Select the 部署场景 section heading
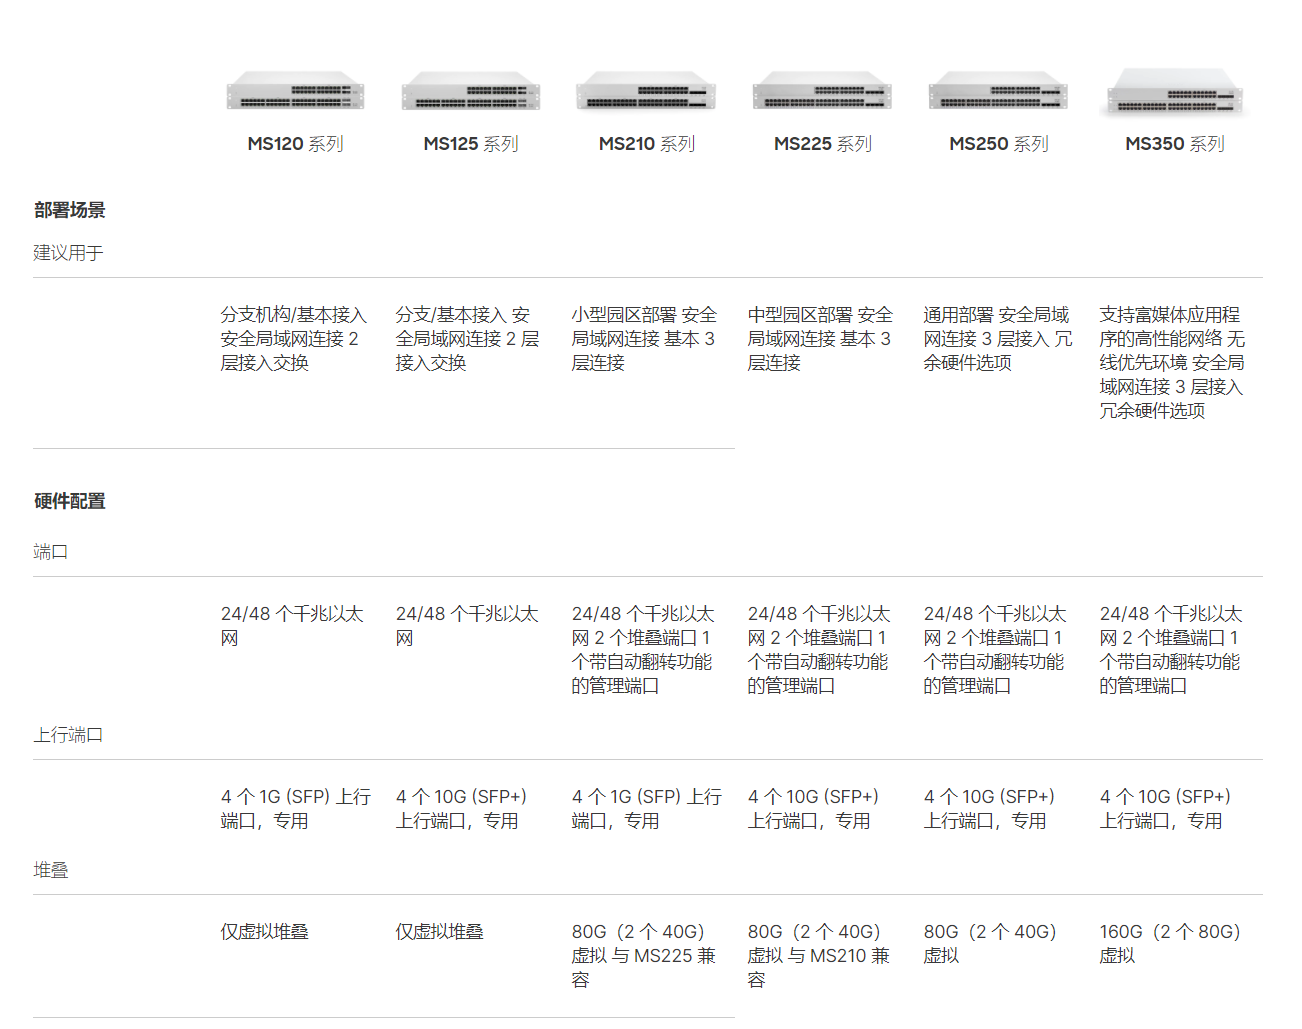The height and width of the screenshot is (1029, 1302). [x=69, y=210]
